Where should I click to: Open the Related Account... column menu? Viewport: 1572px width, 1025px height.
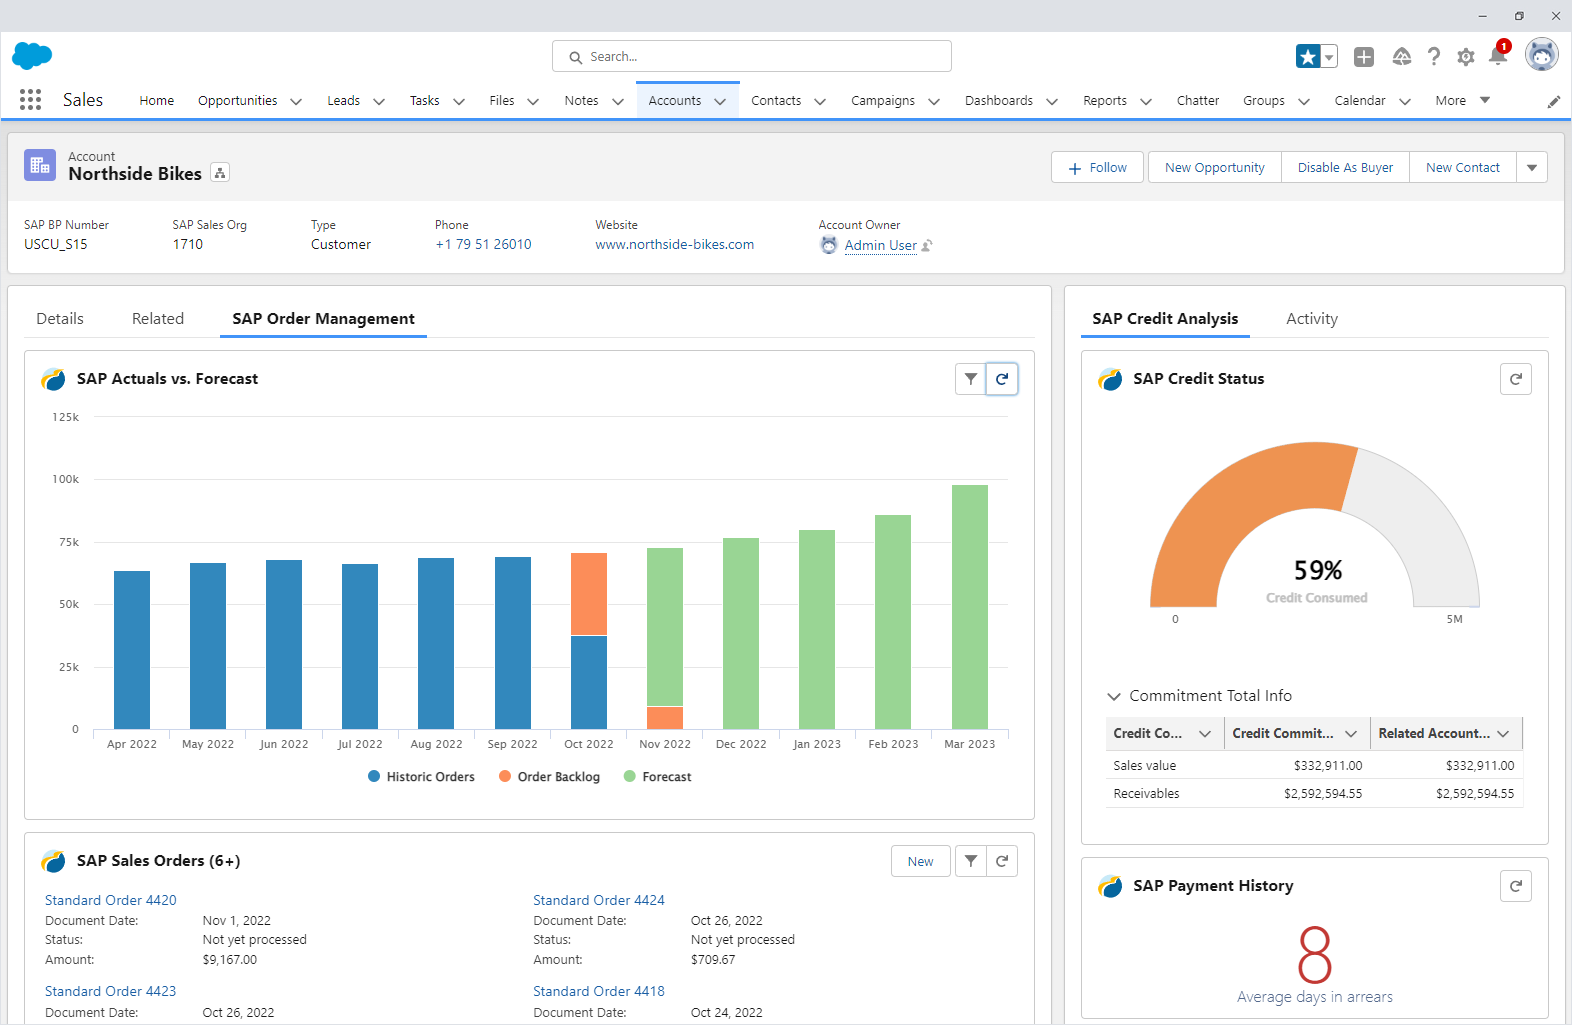point(1503,734)
